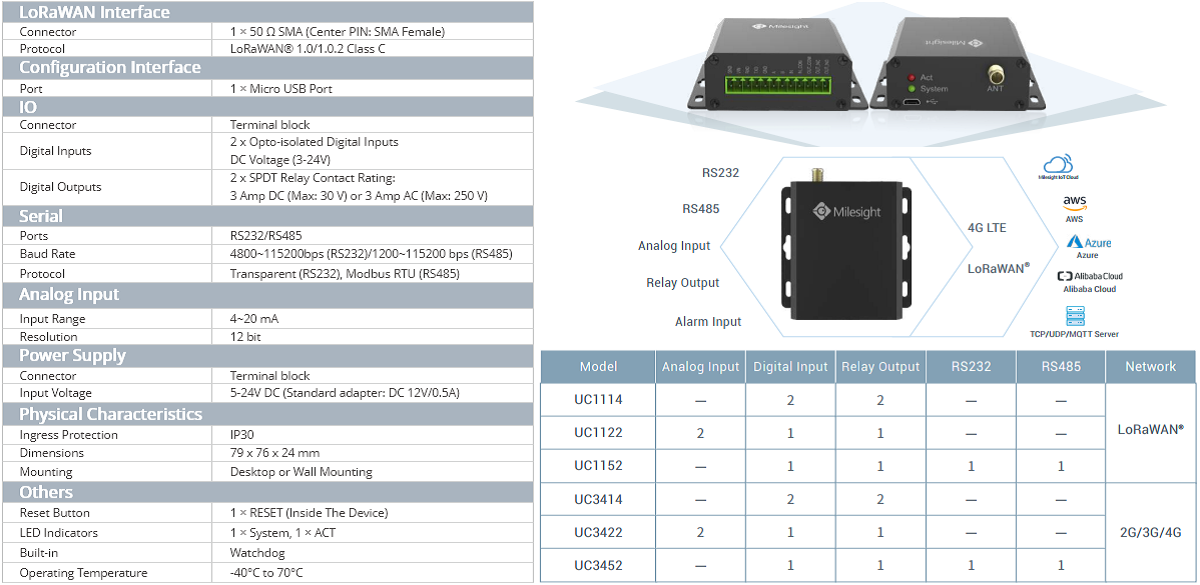This screenshot has width=1200, height=585.
Task: Click the Analog Input diagram label
Action: [x=674, y=246]
